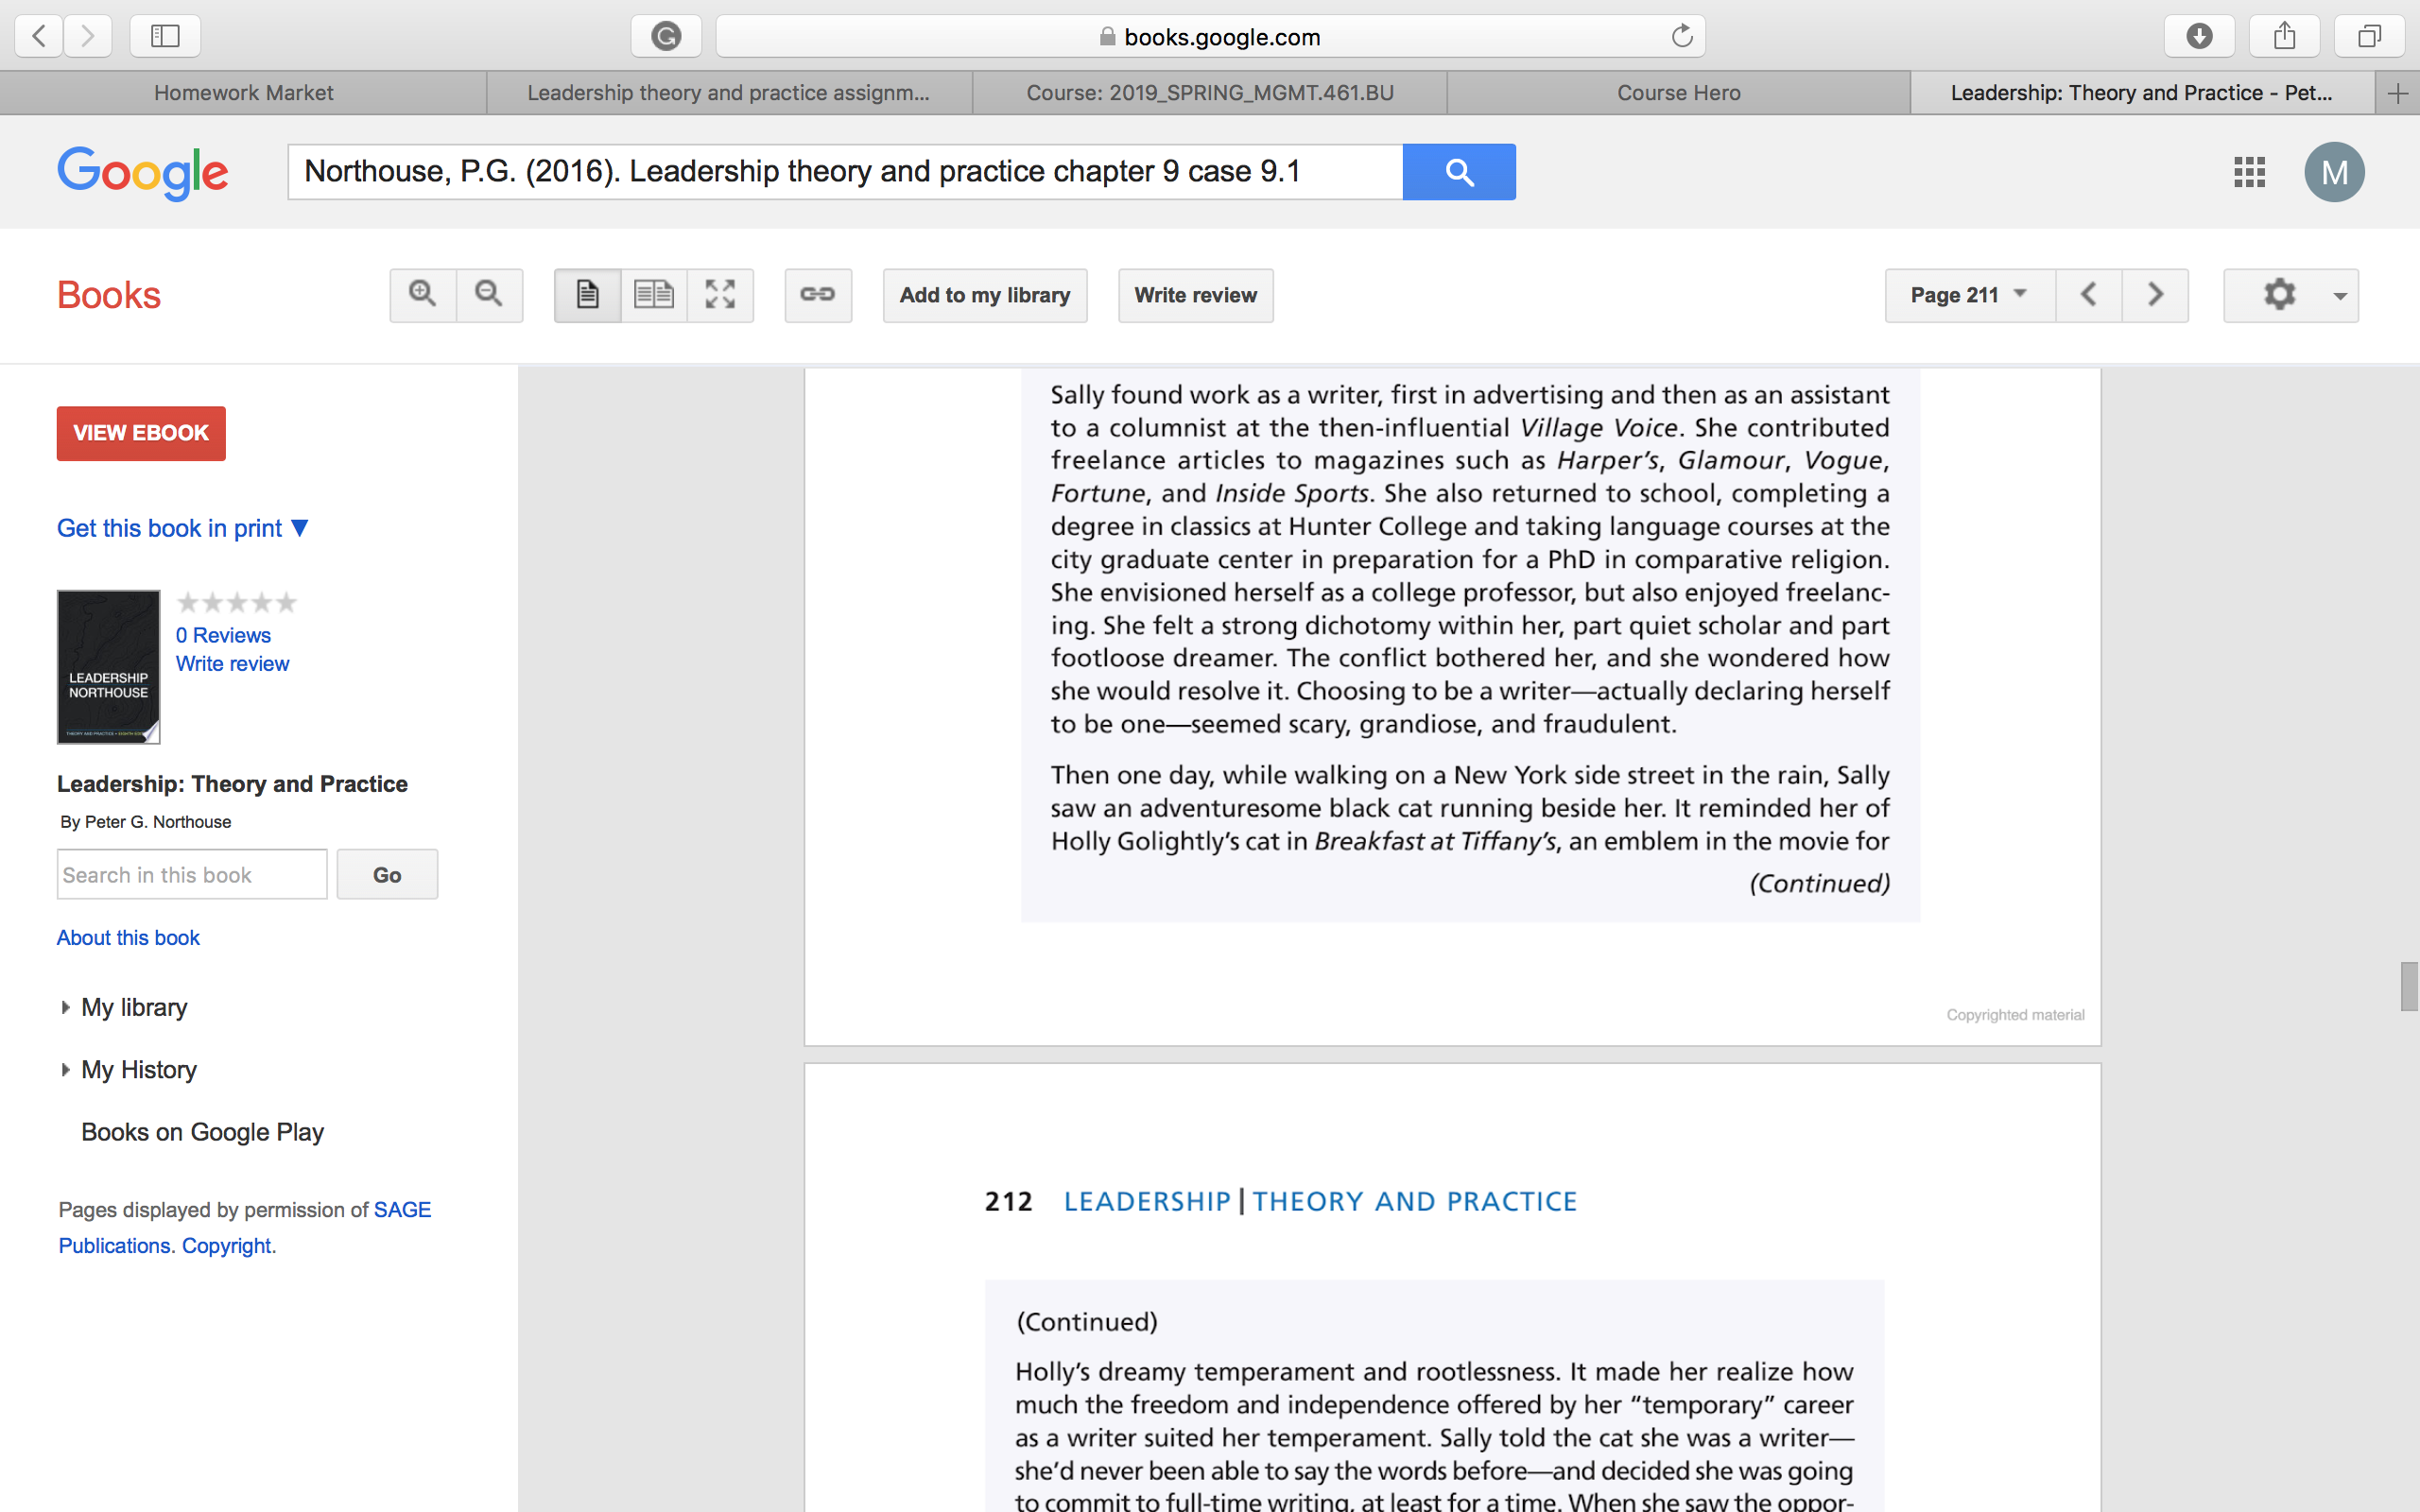Switch to Homework Market tab
2420x1512 pixels.
243,93
